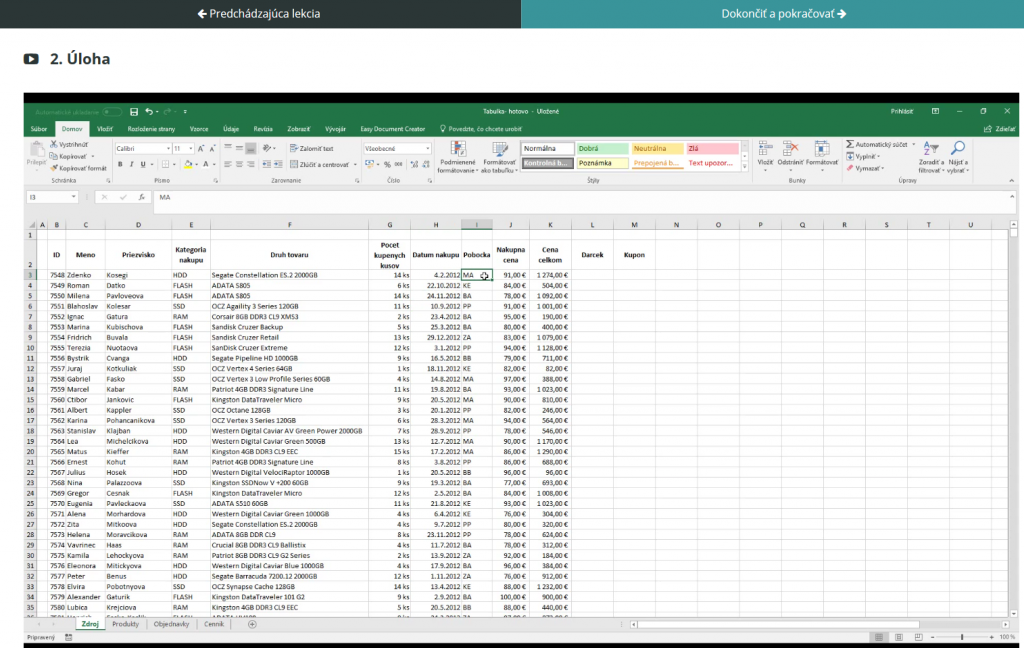Viewport: 1024px width, 648px height.
Task: Switch to the Vložiť ribbon tab
Action: [x=105, y=129]
